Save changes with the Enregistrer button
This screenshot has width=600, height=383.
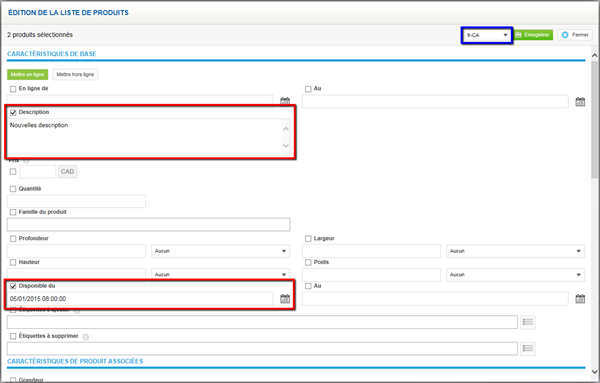[x=533, y=35]
